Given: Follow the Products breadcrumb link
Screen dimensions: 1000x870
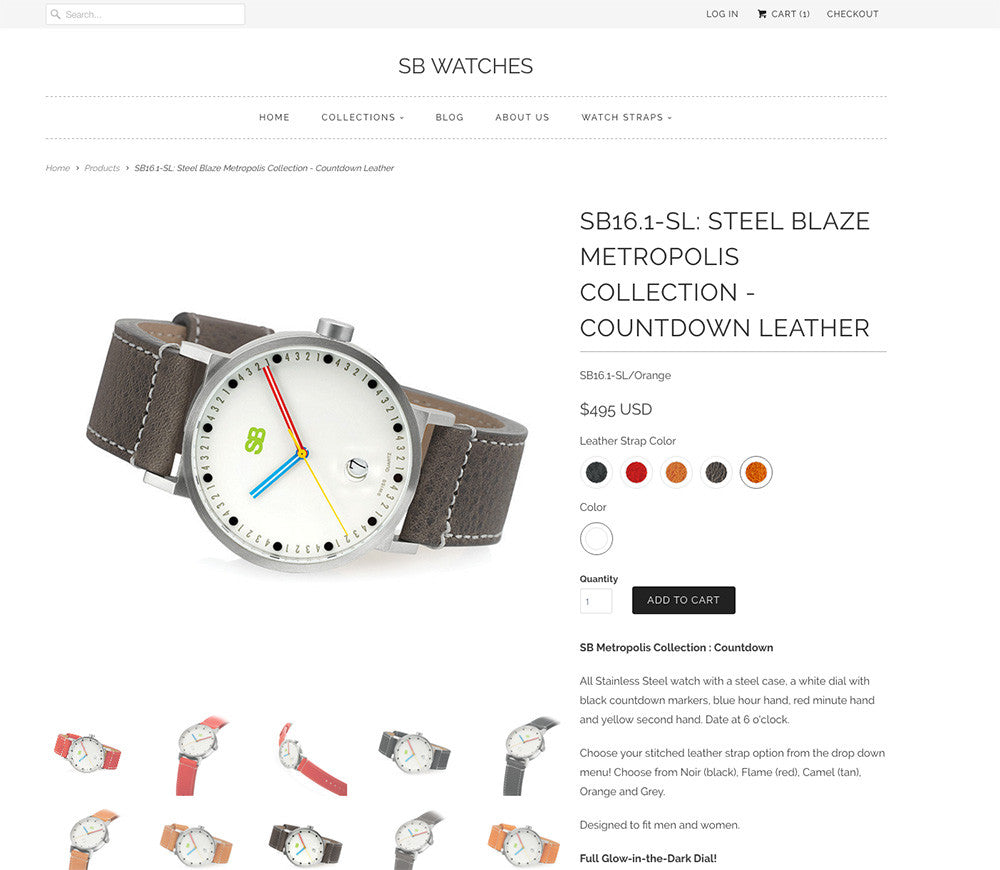Looking at the screenshot, I should [102, 168].
